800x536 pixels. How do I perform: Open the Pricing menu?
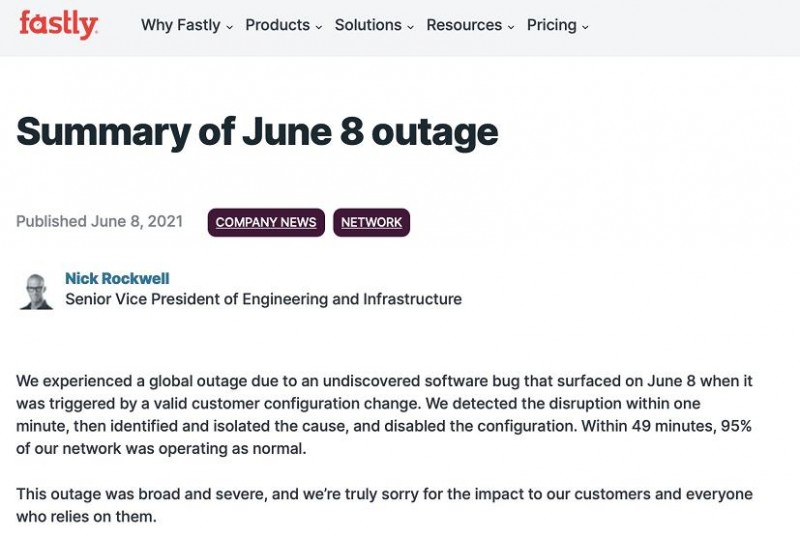pyautogui.click(x=557, y=25)
